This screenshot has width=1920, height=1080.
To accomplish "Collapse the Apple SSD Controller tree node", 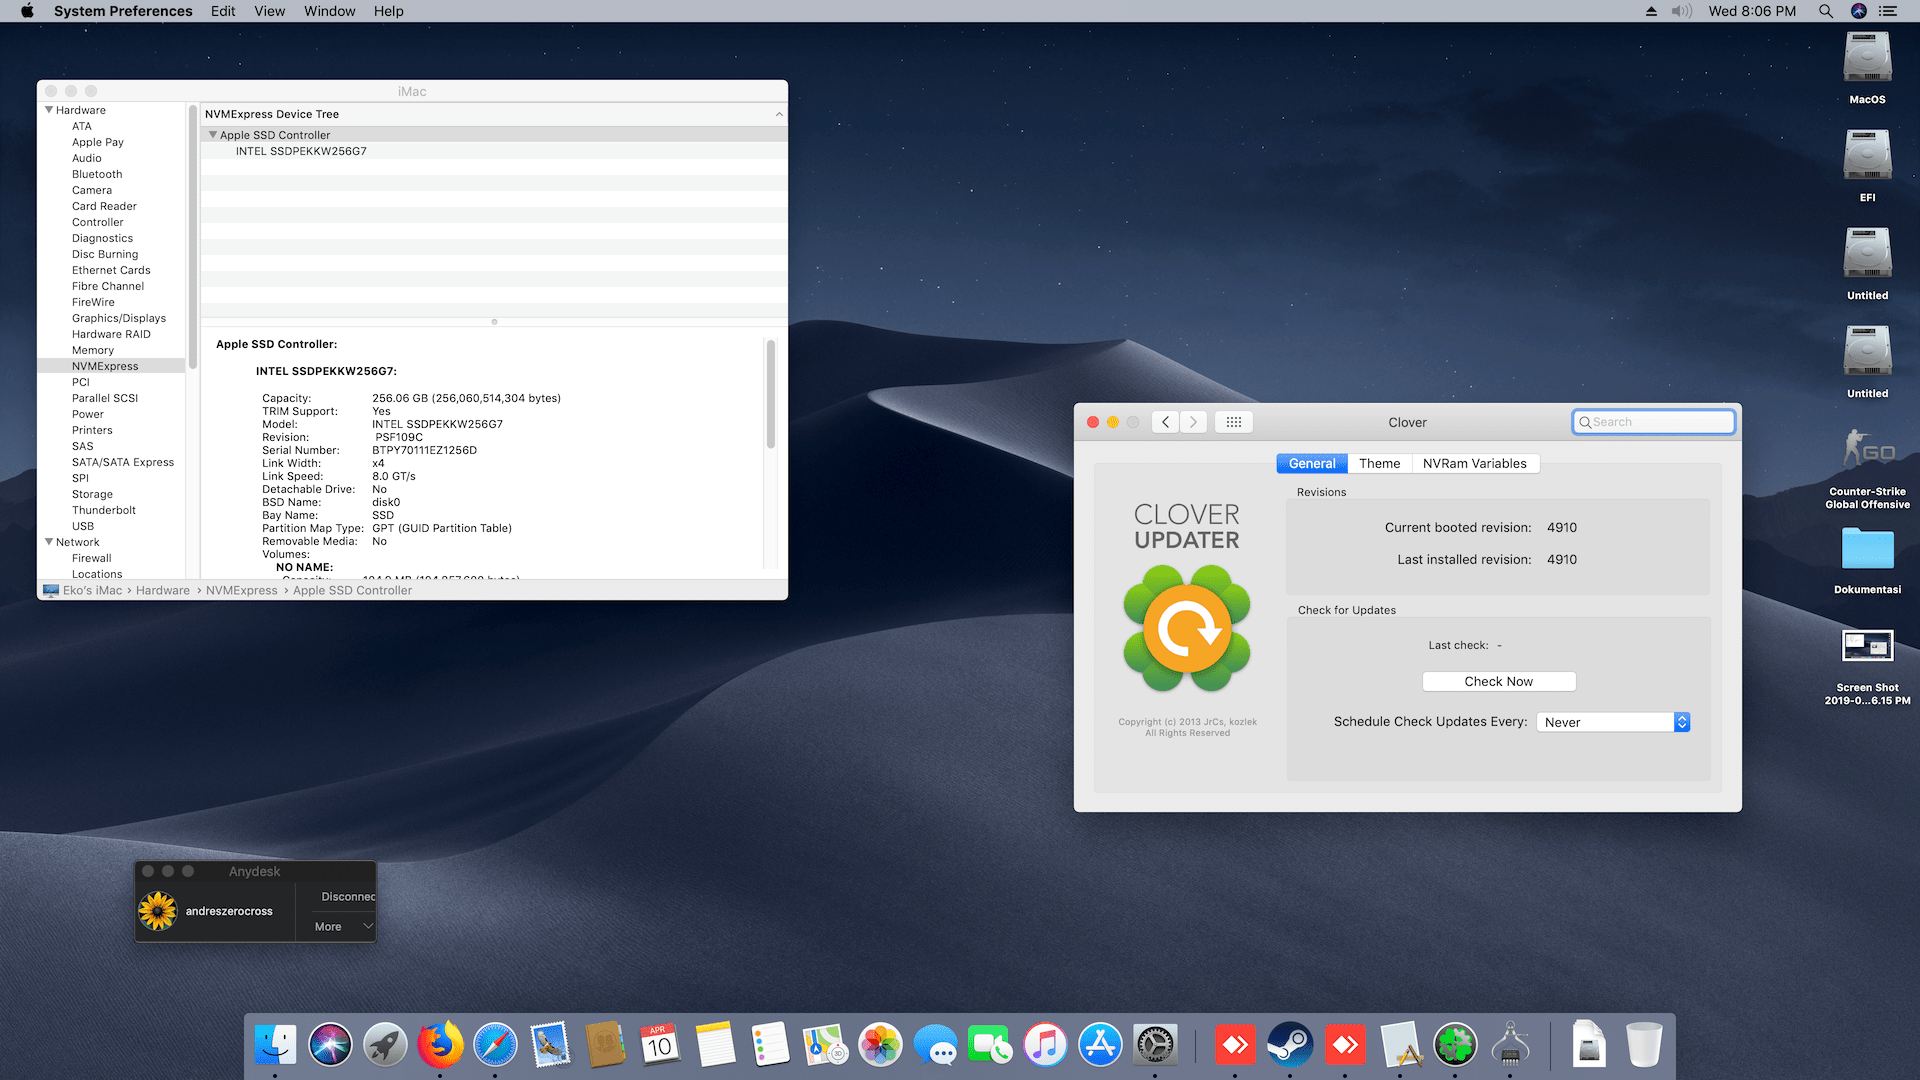I will click(x=213, y=135).
